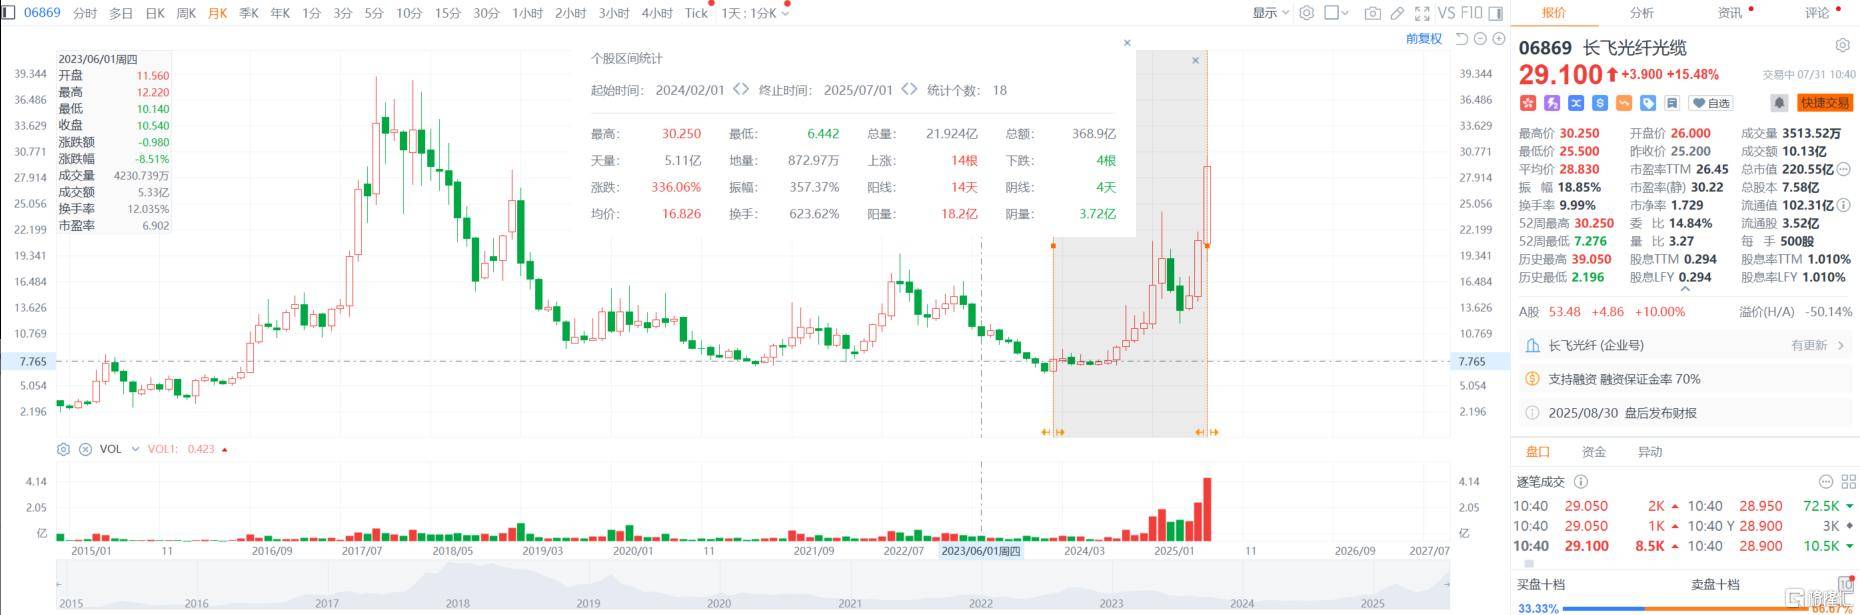Click the left handle of range selection
1860x615 pixels.
(x=1053, y=432)
